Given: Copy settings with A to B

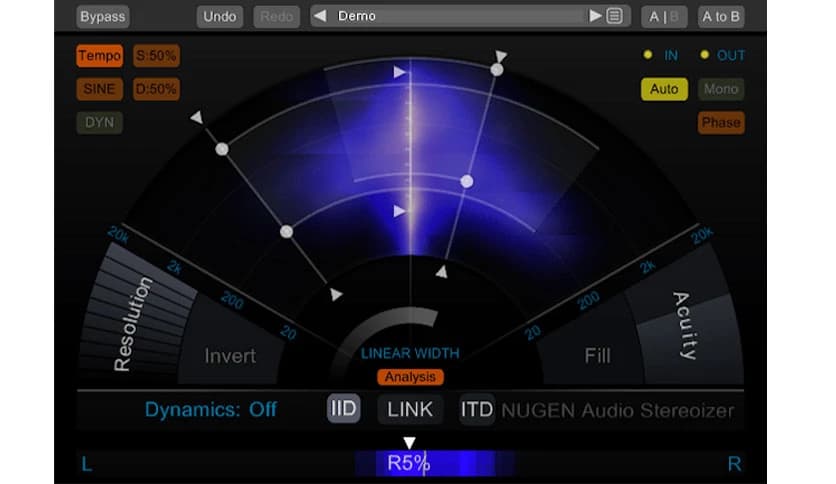Looking at the screenshot, I should coord(721,17).
